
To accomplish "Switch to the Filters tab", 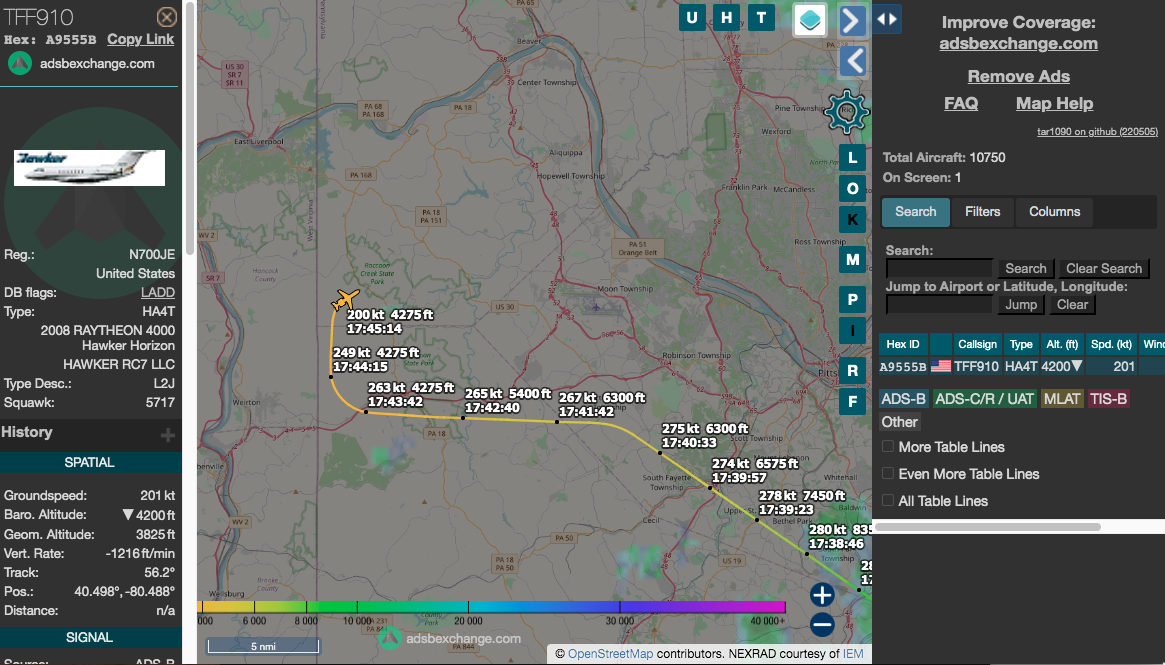I will 982,212.
